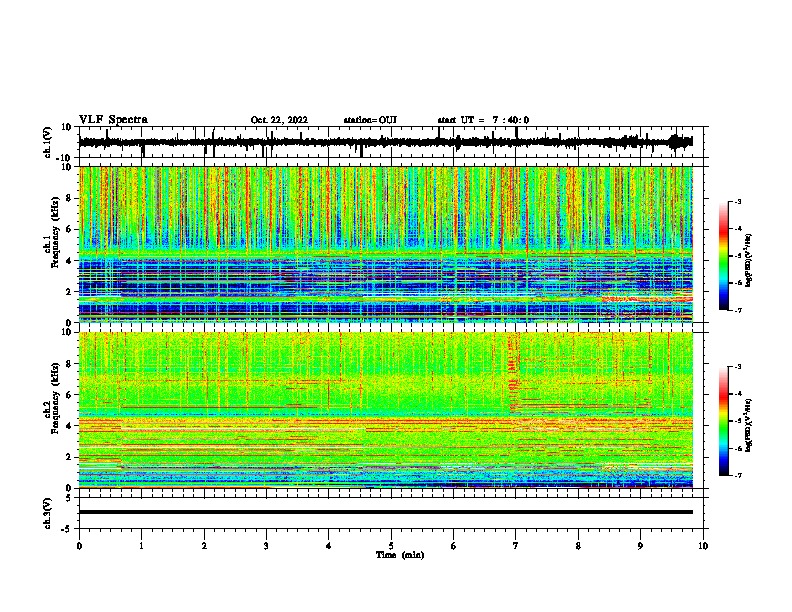Click the "Time (min)" axis title
The width and height of the screenshot is (792, 612).
(400, 555)
